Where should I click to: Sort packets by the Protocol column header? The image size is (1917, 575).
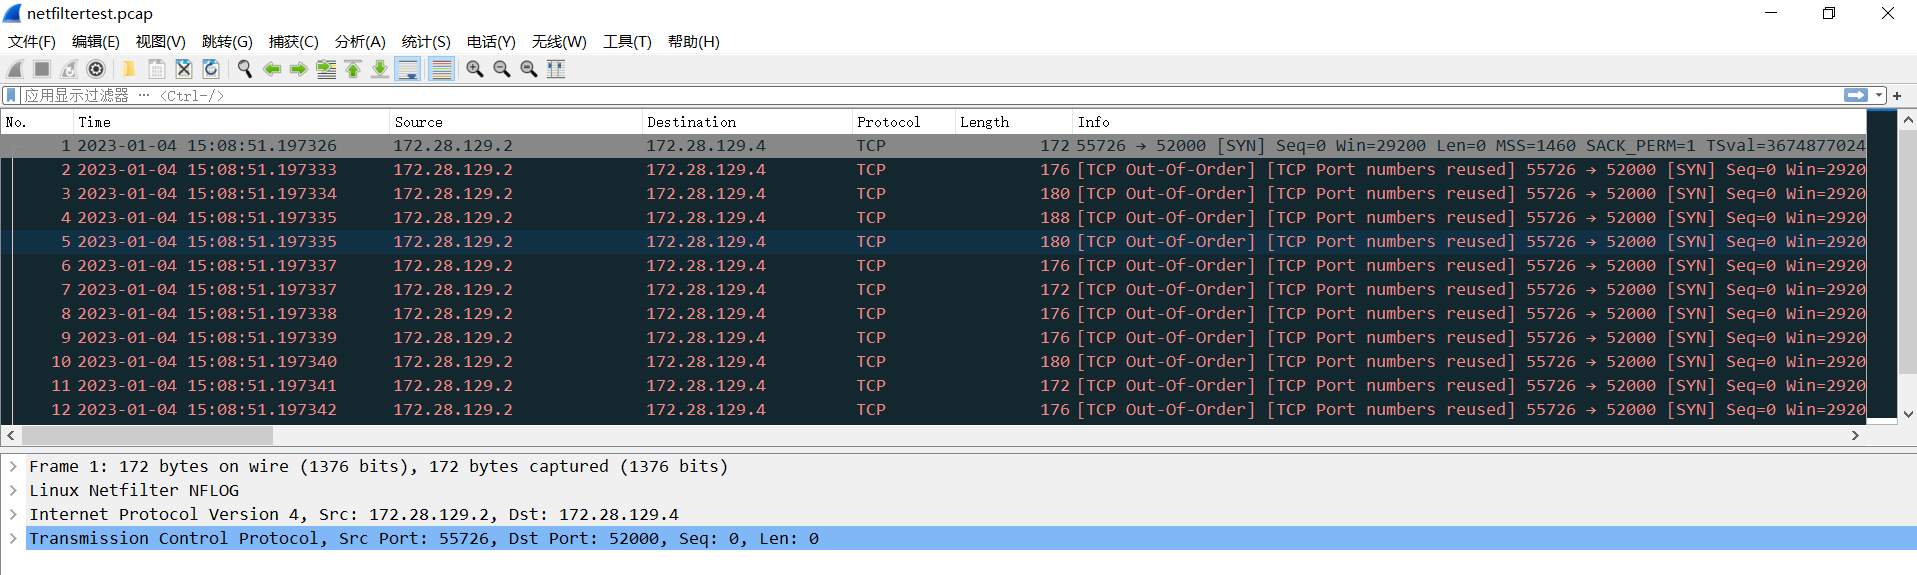(x=888, y=122)
